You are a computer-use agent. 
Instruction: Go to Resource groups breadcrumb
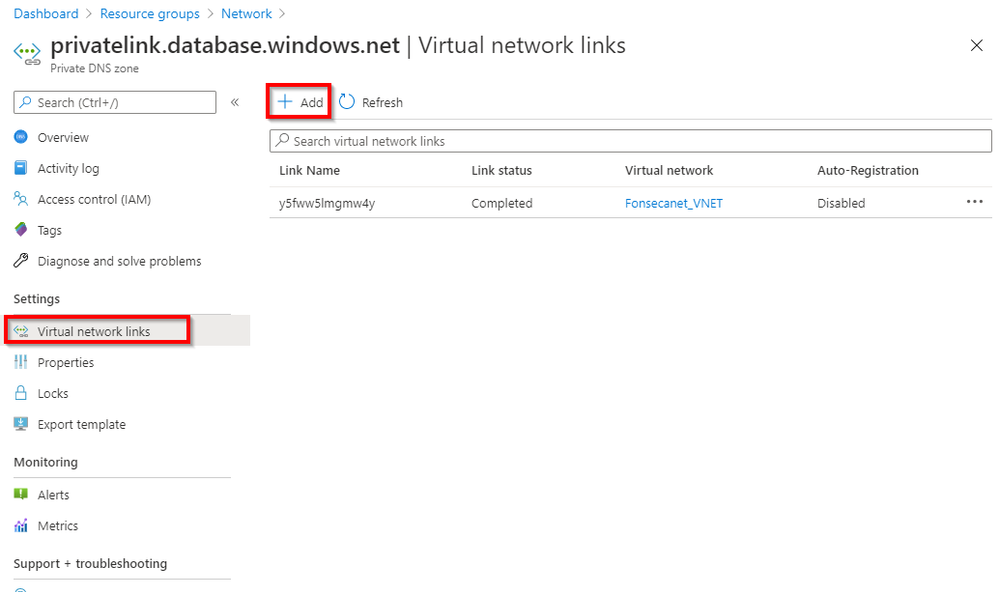pos(150,13)
